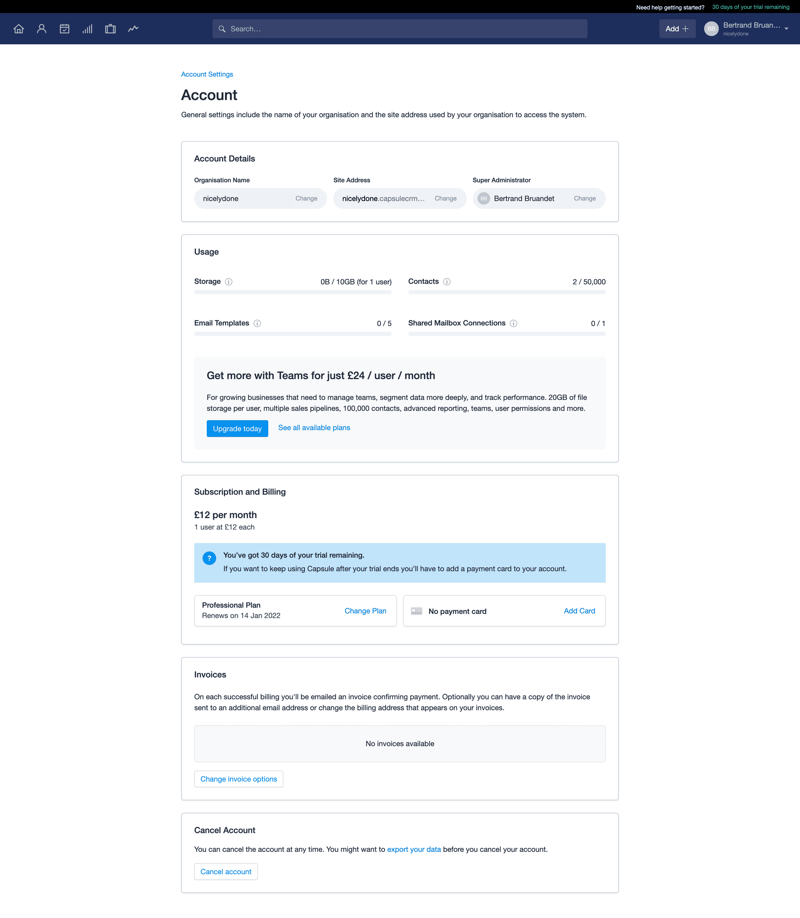Click the Email Templates info icon

pyautogui.click(x=258, y=323)
